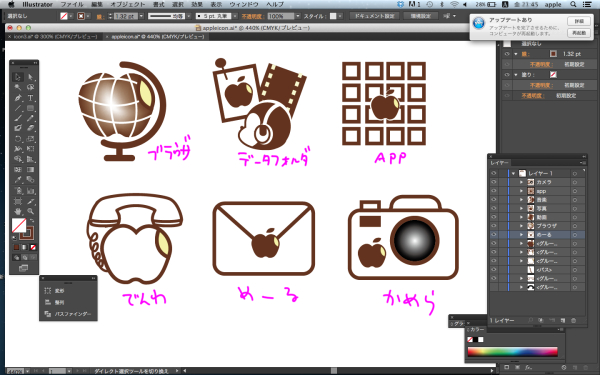Select the Blob Brush tool
Screen dimensions: 600x375
[18, 128]
